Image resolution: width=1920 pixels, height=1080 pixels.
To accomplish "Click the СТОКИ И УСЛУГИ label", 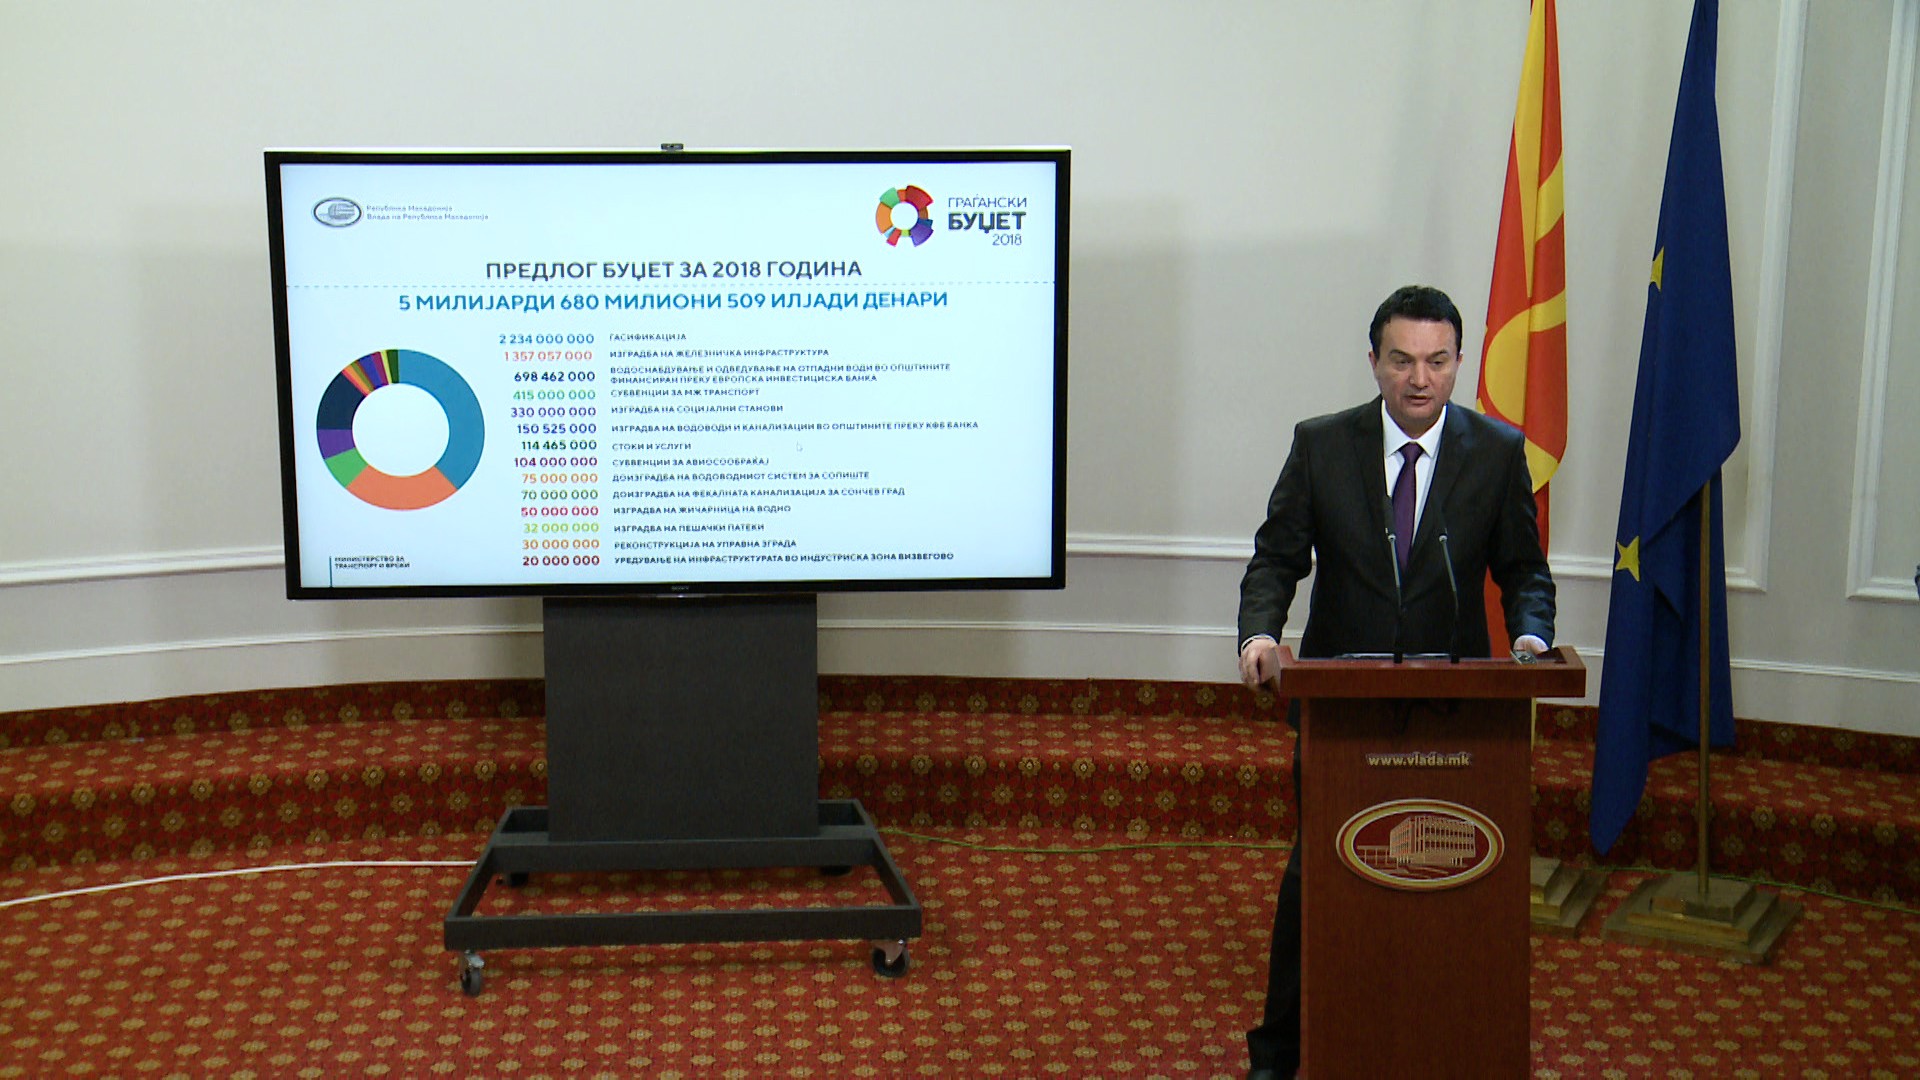I will tap(651, 446).
